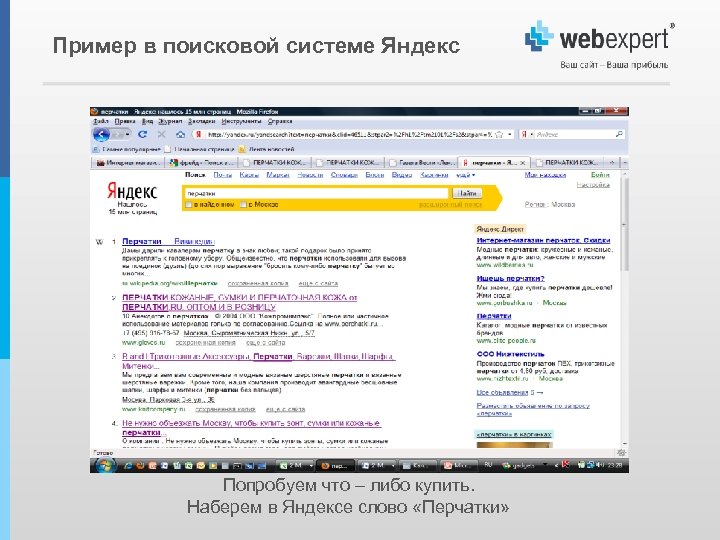Click the status bar icon at the bottom right
Screen dimensions: 720x540
pos(621,453)
